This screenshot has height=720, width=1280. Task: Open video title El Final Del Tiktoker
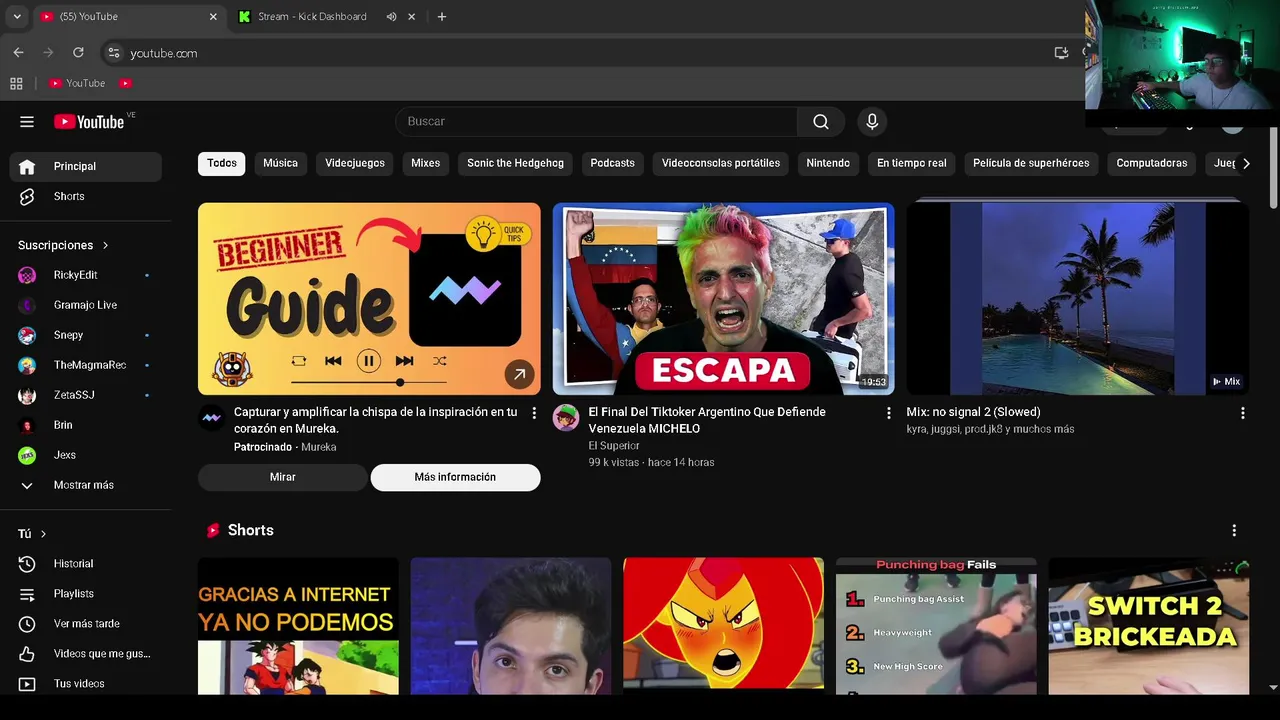coord(707,420)
